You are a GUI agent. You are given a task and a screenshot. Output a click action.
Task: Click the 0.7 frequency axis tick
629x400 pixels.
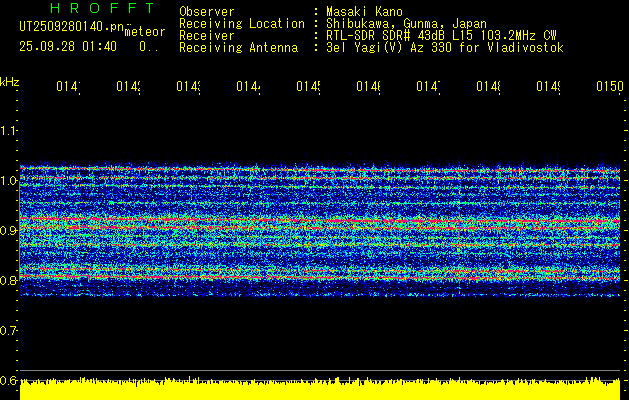(x=9, y=330)
